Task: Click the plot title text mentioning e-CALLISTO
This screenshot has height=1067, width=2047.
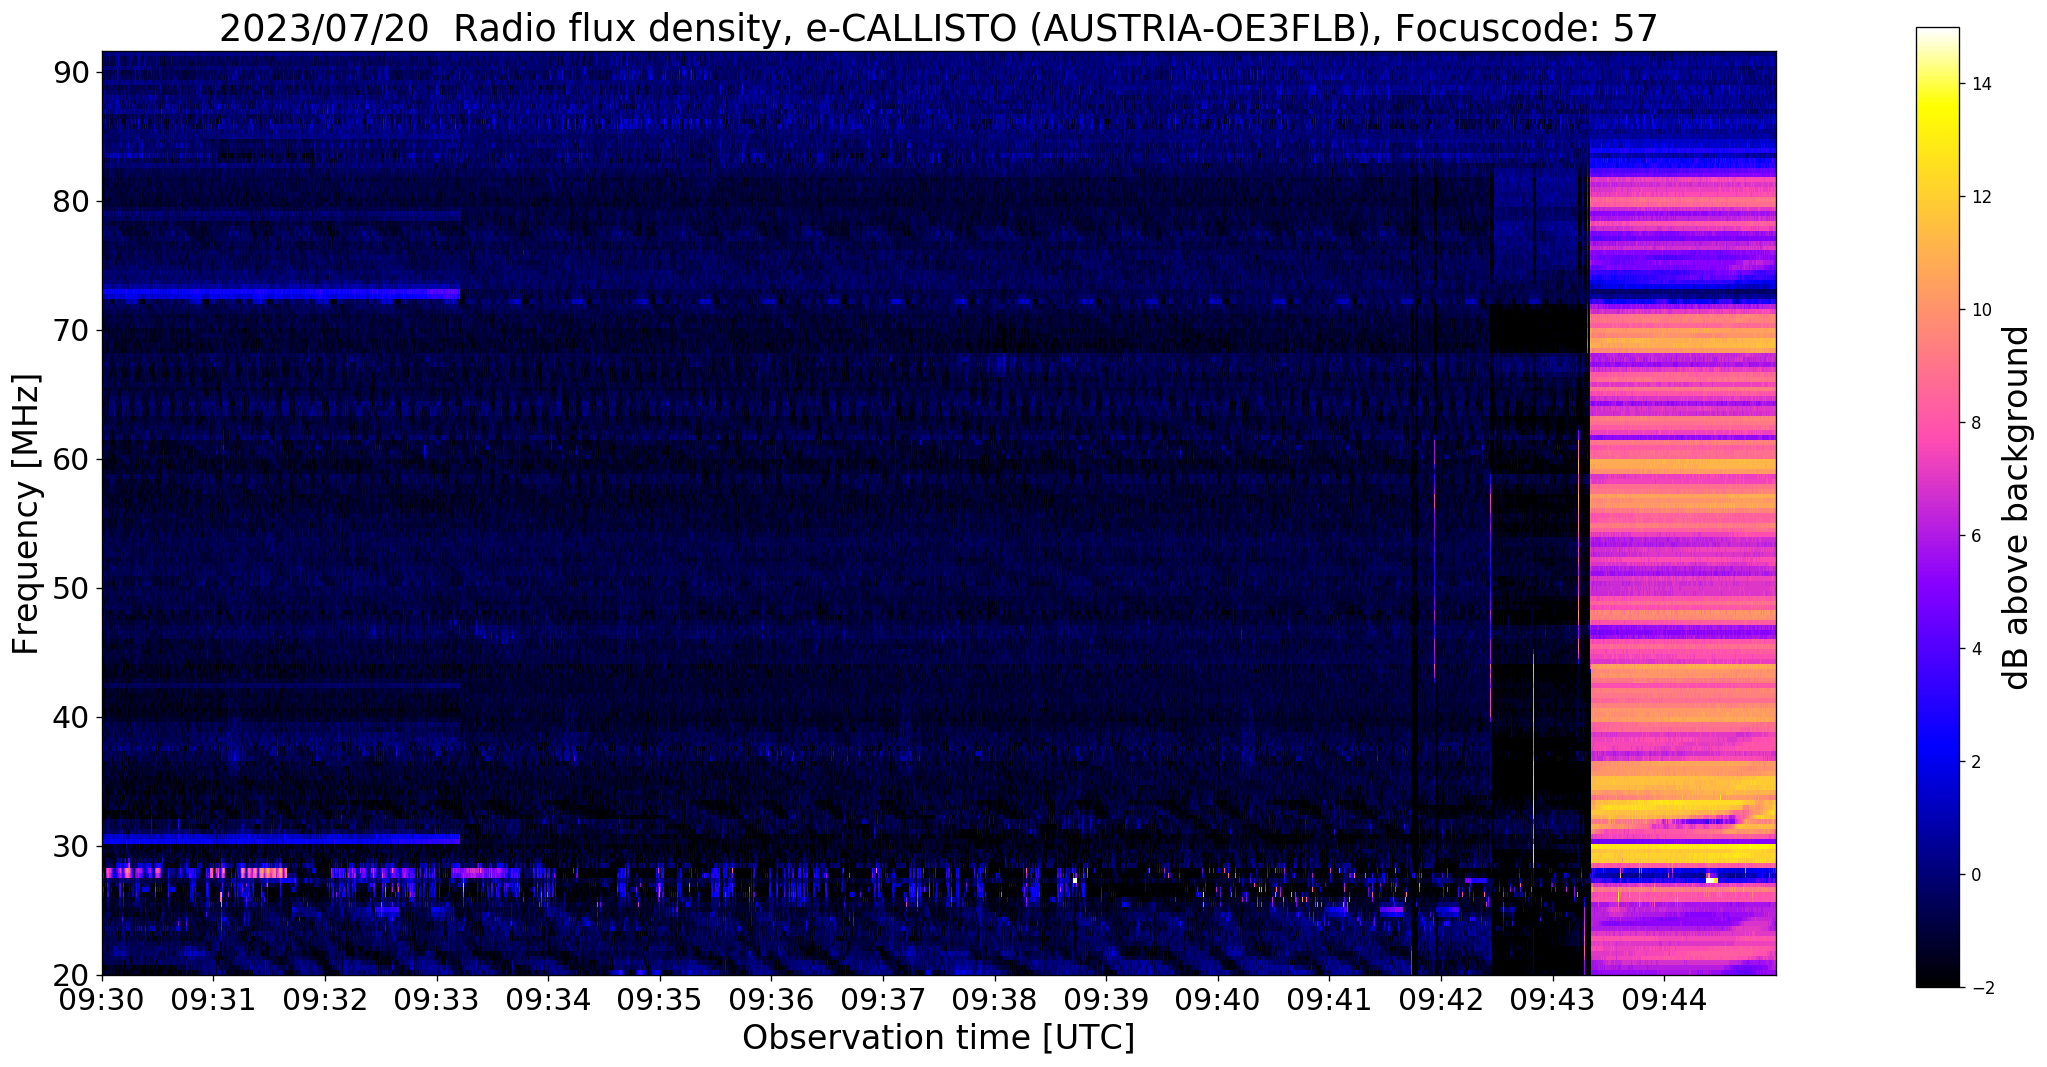Action: pos(938,28)
